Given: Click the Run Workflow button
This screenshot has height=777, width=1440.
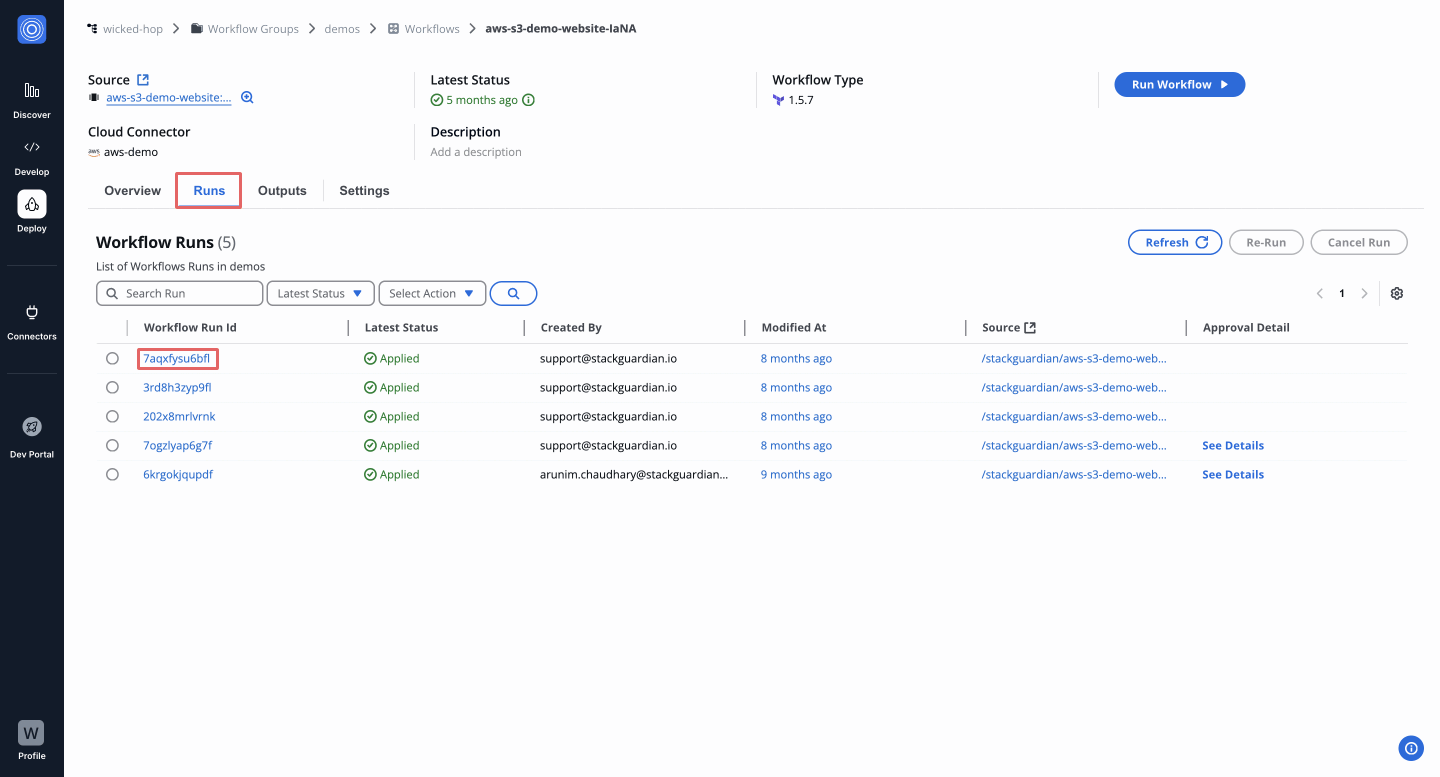Looking at the screenshot, I should (x=1179, y=84).
